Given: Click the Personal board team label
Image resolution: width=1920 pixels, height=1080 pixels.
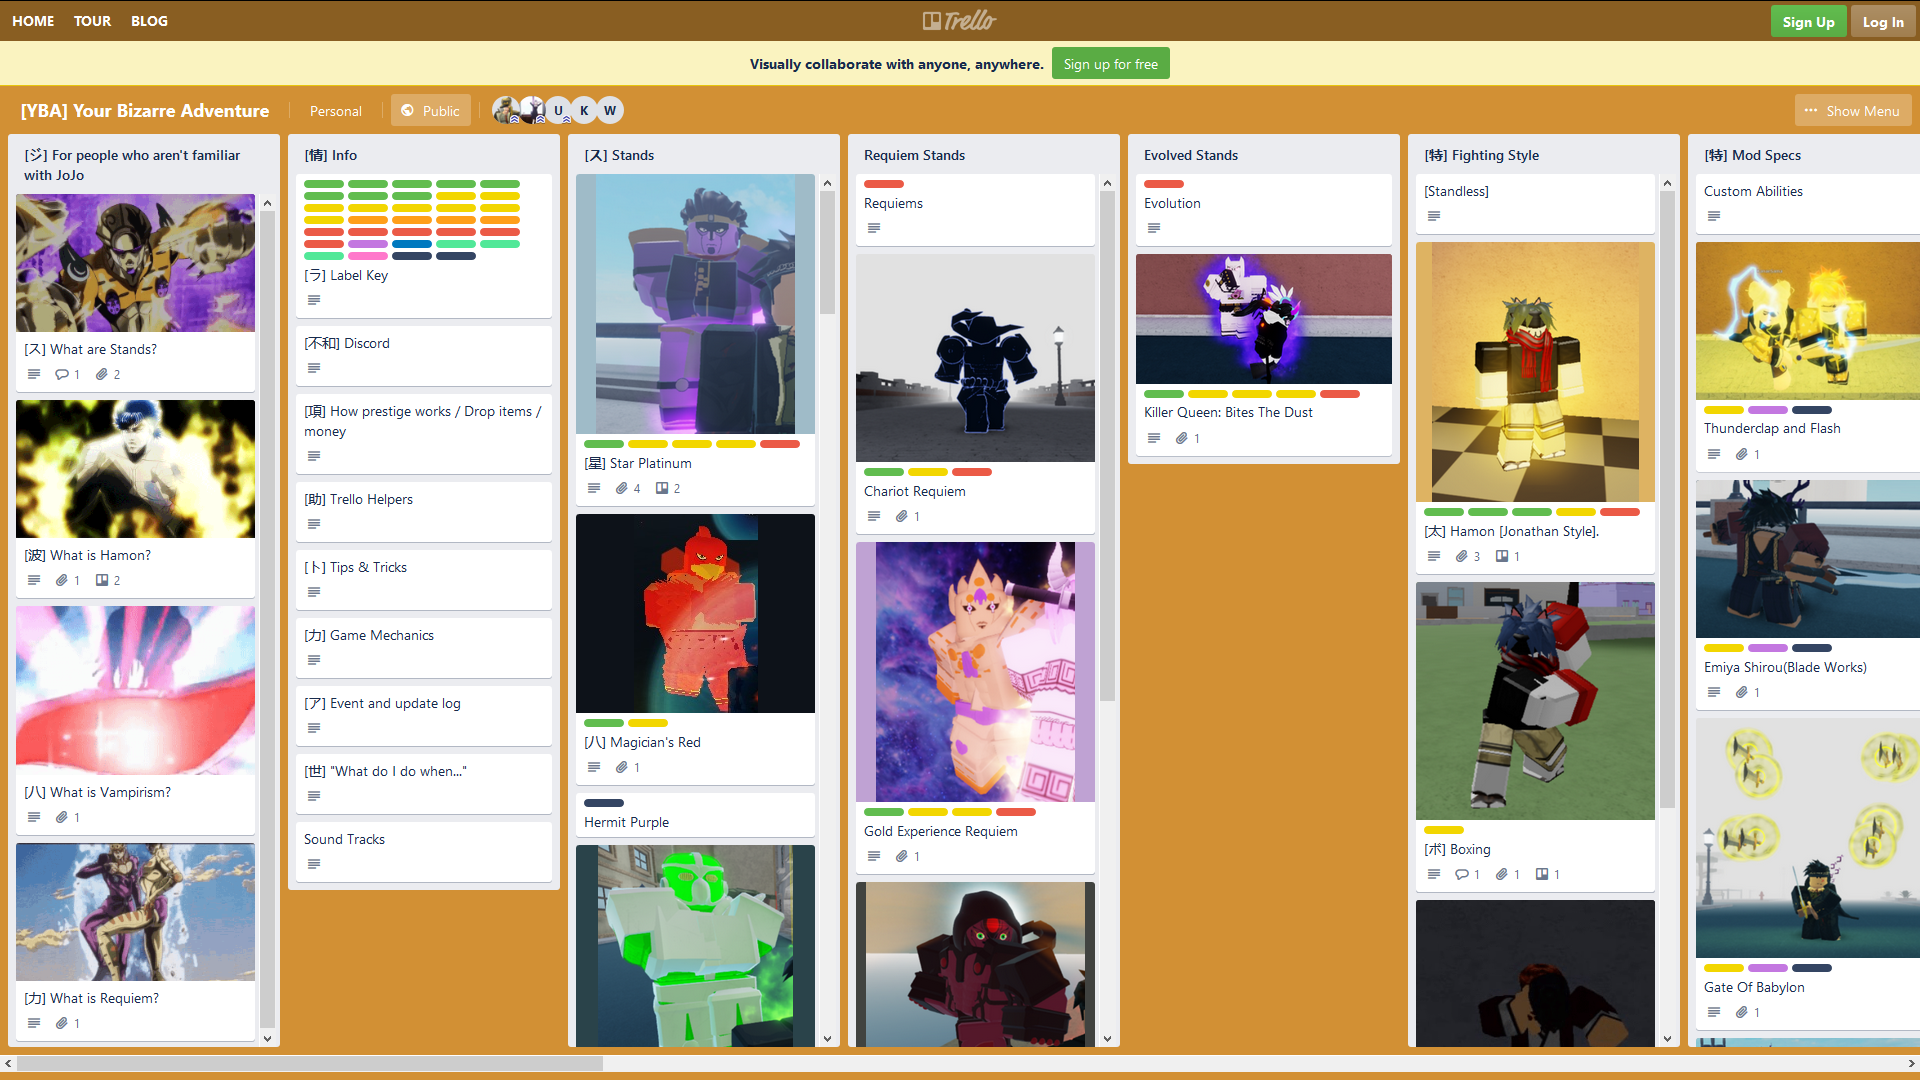Looking at the screenshot, I should (335, 110).
